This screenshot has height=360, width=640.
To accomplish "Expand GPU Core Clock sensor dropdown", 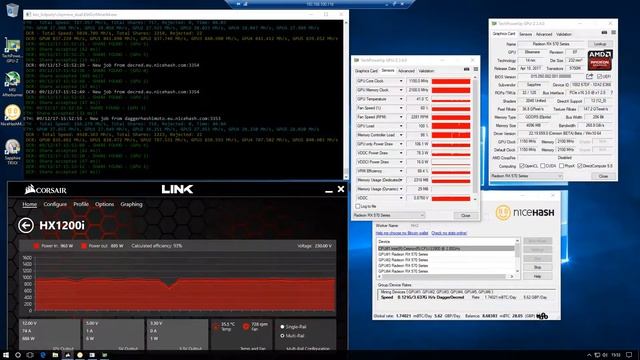I will pos(401,81).
